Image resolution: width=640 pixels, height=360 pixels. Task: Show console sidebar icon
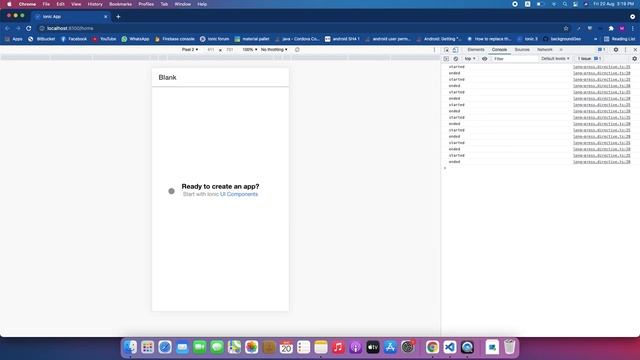446,59
